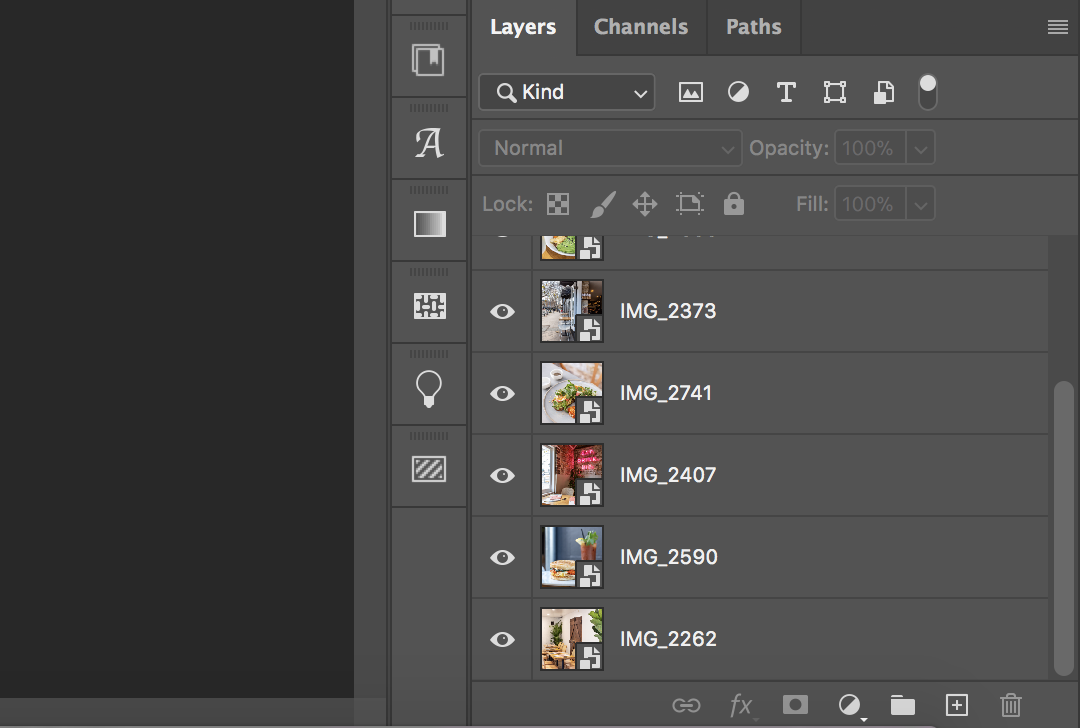Open the Paths tab

(x=753, y=27)
